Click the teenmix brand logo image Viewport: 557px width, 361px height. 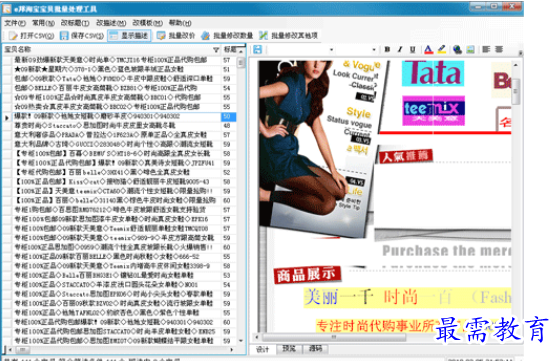(433, 110)
